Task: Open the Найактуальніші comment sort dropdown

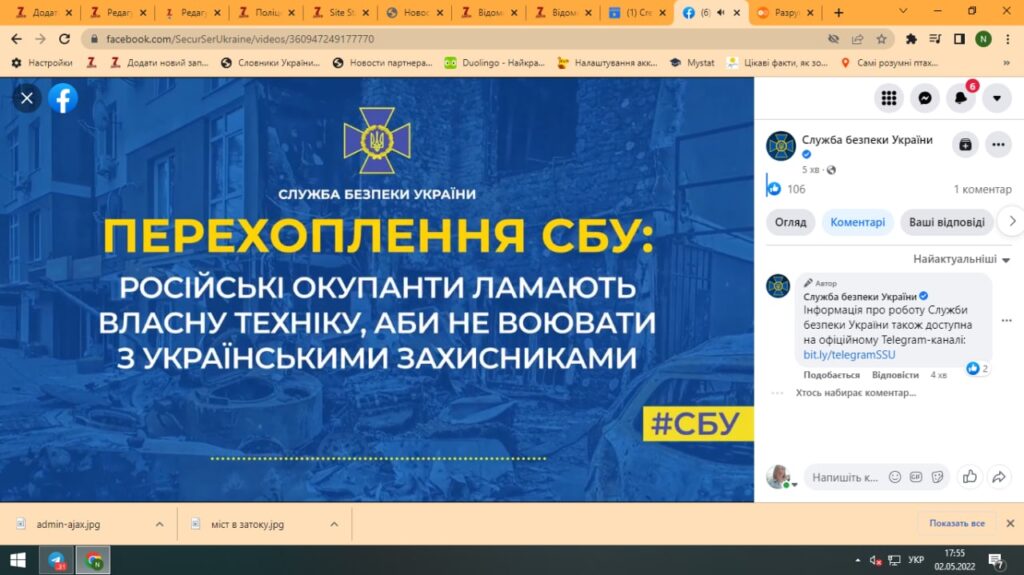Action: [961, 259]
